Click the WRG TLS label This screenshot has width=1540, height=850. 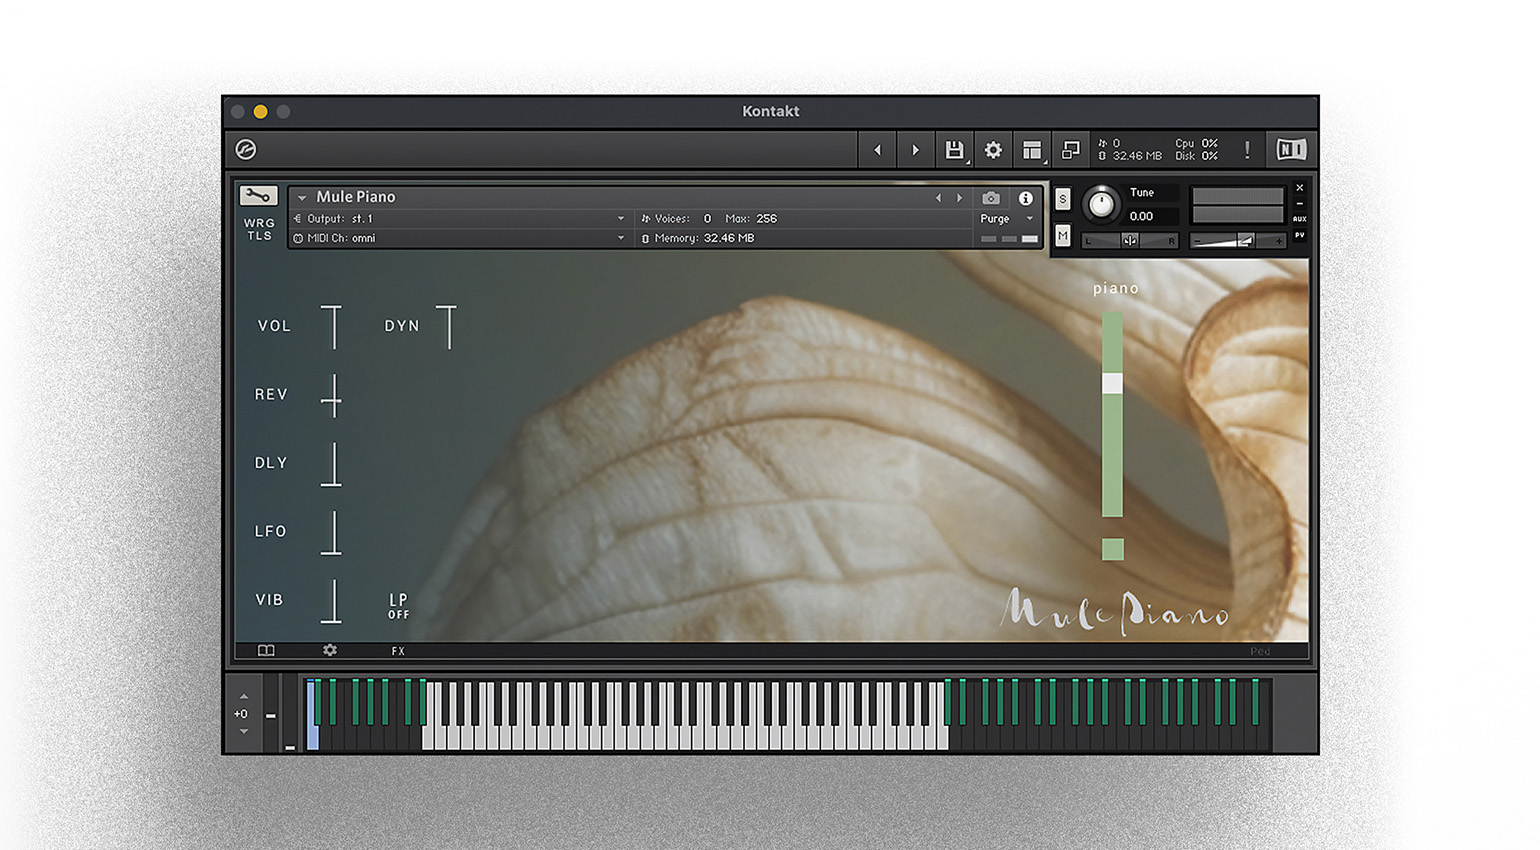point(259,229)
